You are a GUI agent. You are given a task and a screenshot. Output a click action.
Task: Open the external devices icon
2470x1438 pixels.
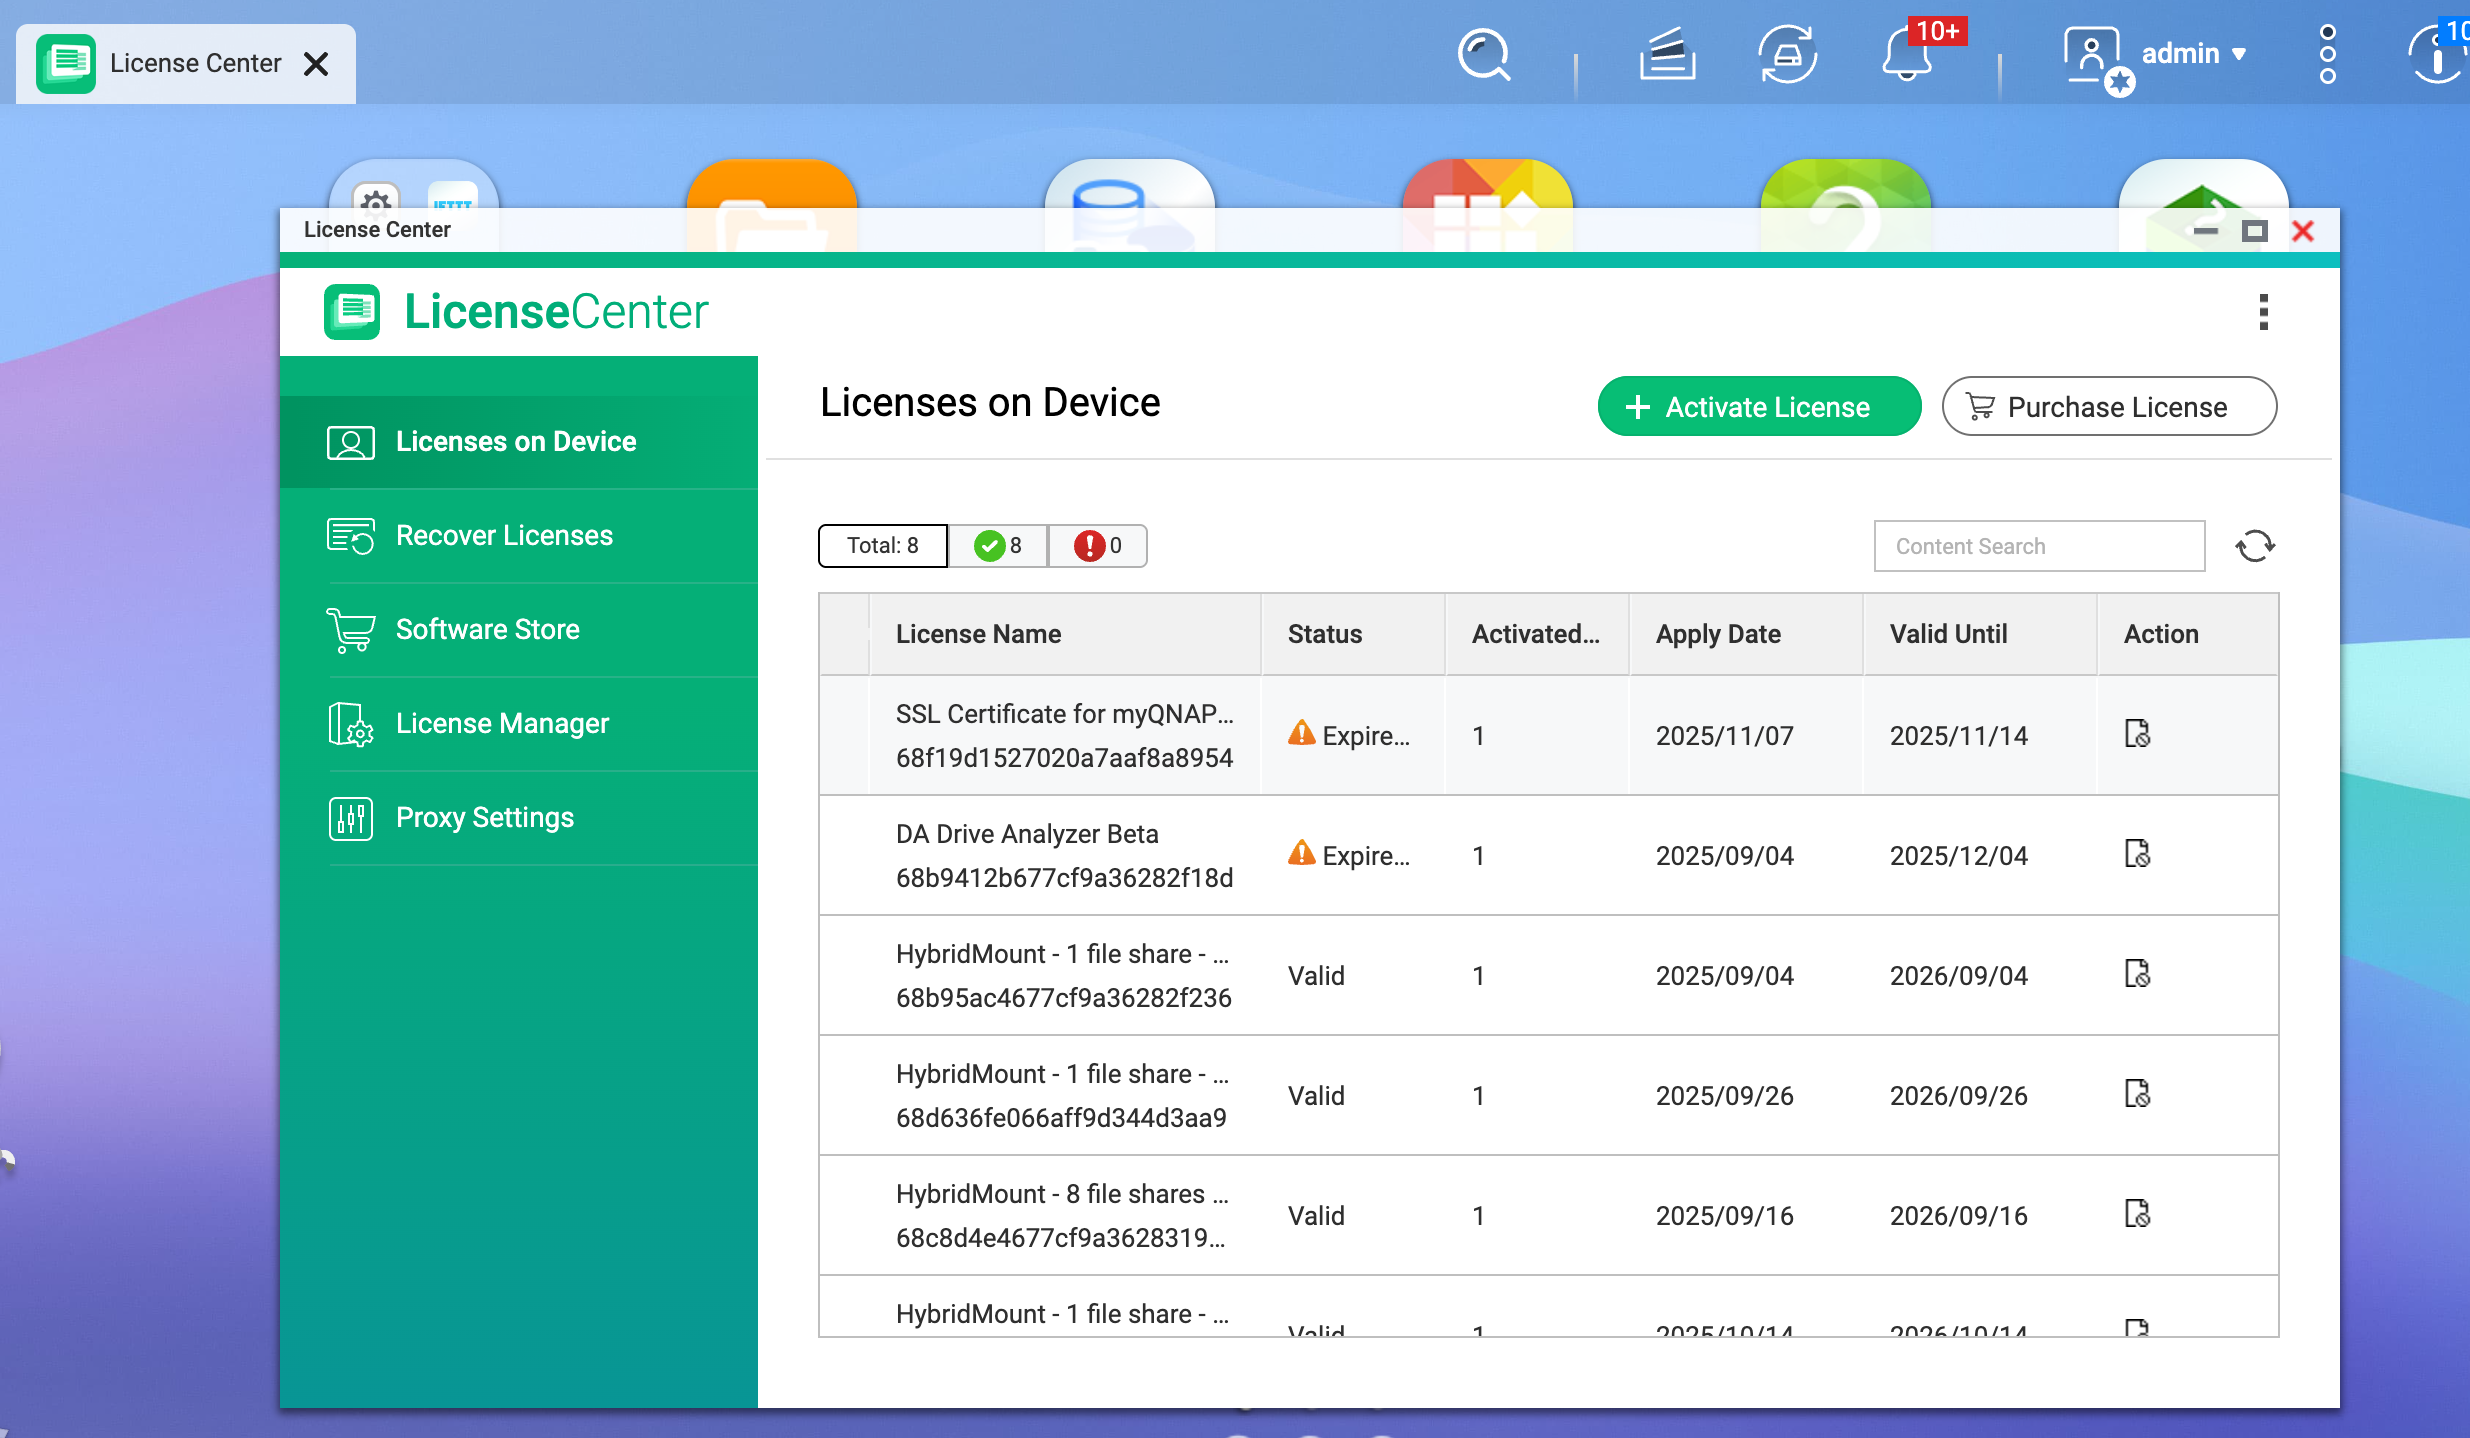pyautogui.click(x=1787, y=55)
